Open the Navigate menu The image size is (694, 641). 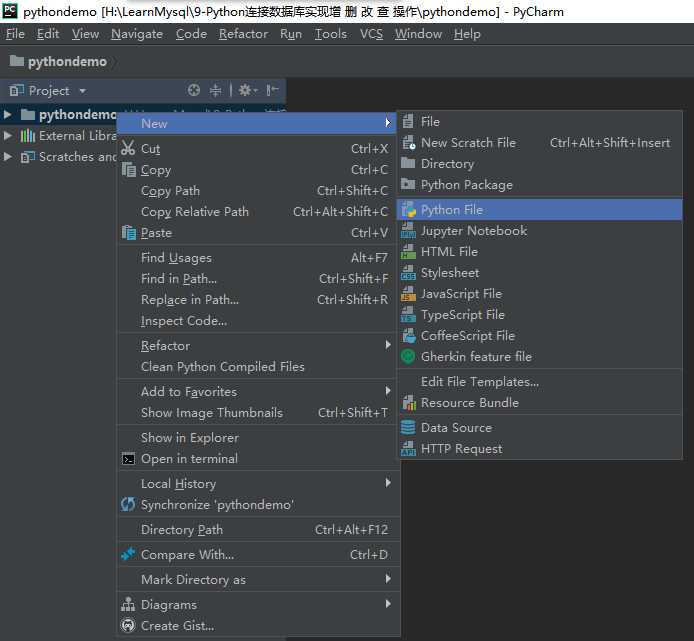coord(137,34)
